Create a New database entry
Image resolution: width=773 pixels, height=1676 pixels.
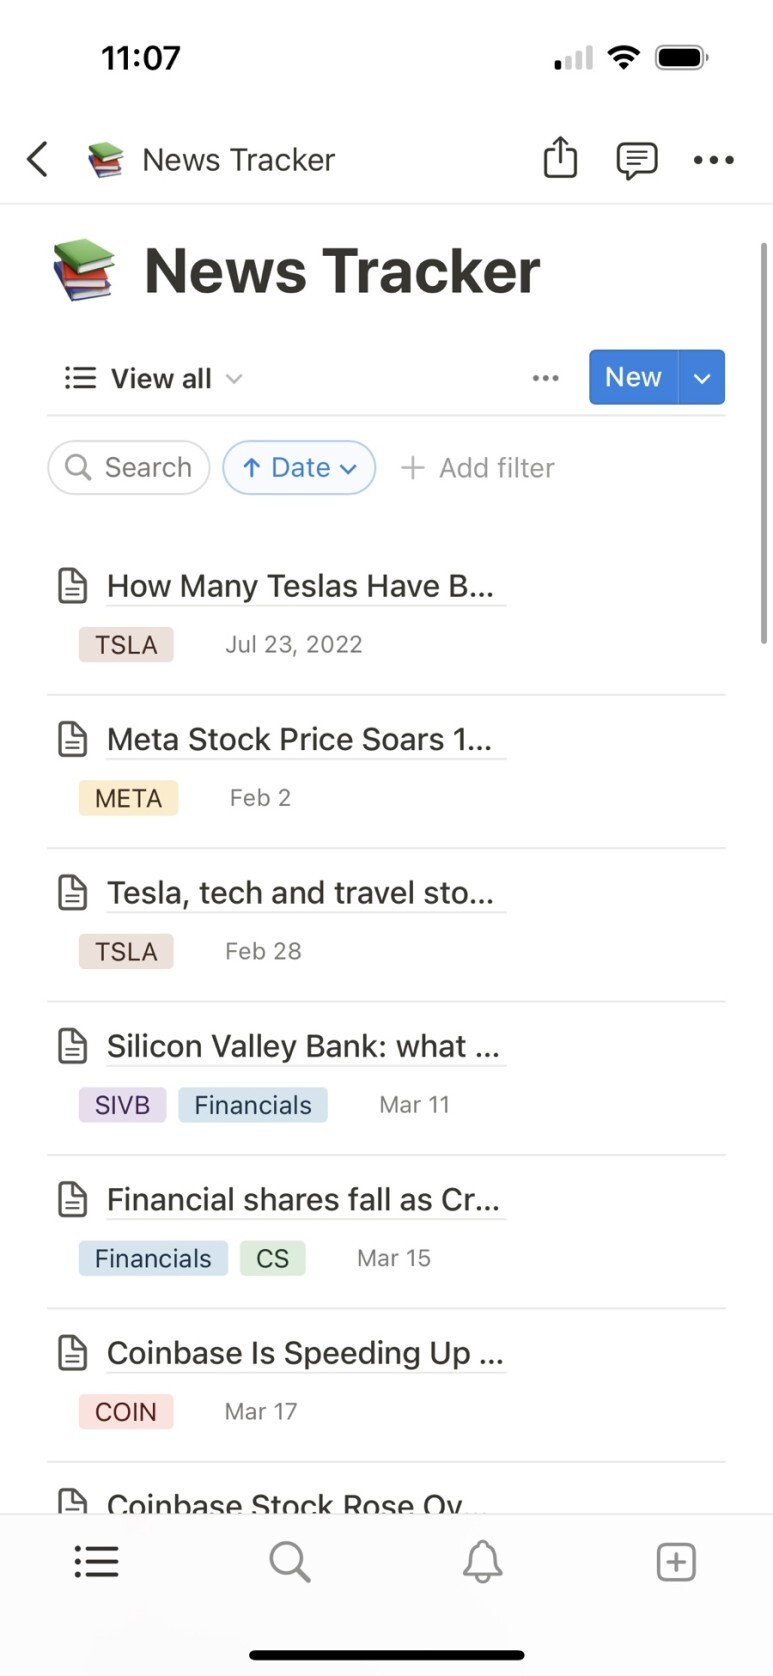pos(633,377)
